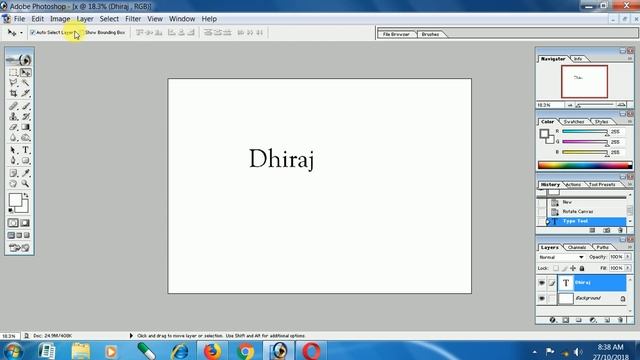The height and width of the screenshot is (360, 640).
Task: Select the Gradient tool
Action: [x=26, y=127]
